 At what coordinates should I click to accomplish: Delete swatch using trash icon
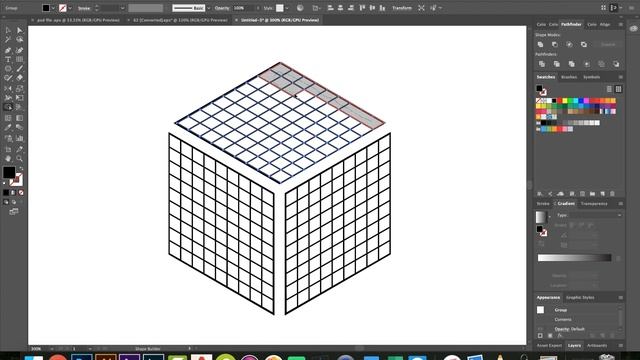pyautogui.click(x=612, y=194)
